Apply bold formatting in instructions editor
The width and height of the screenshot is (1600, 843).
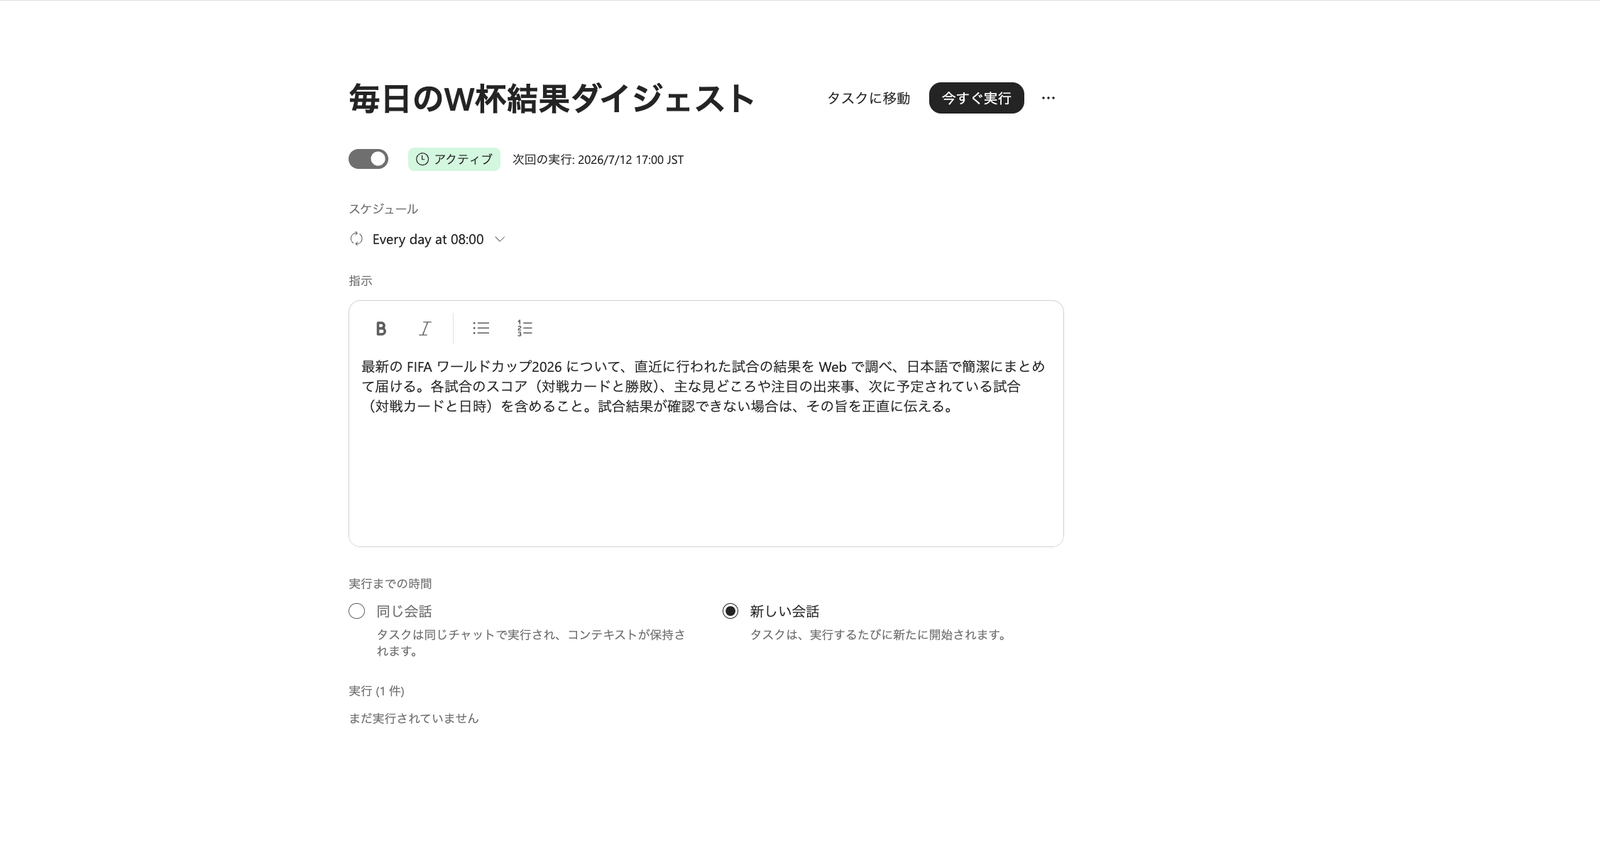point(381,328)
